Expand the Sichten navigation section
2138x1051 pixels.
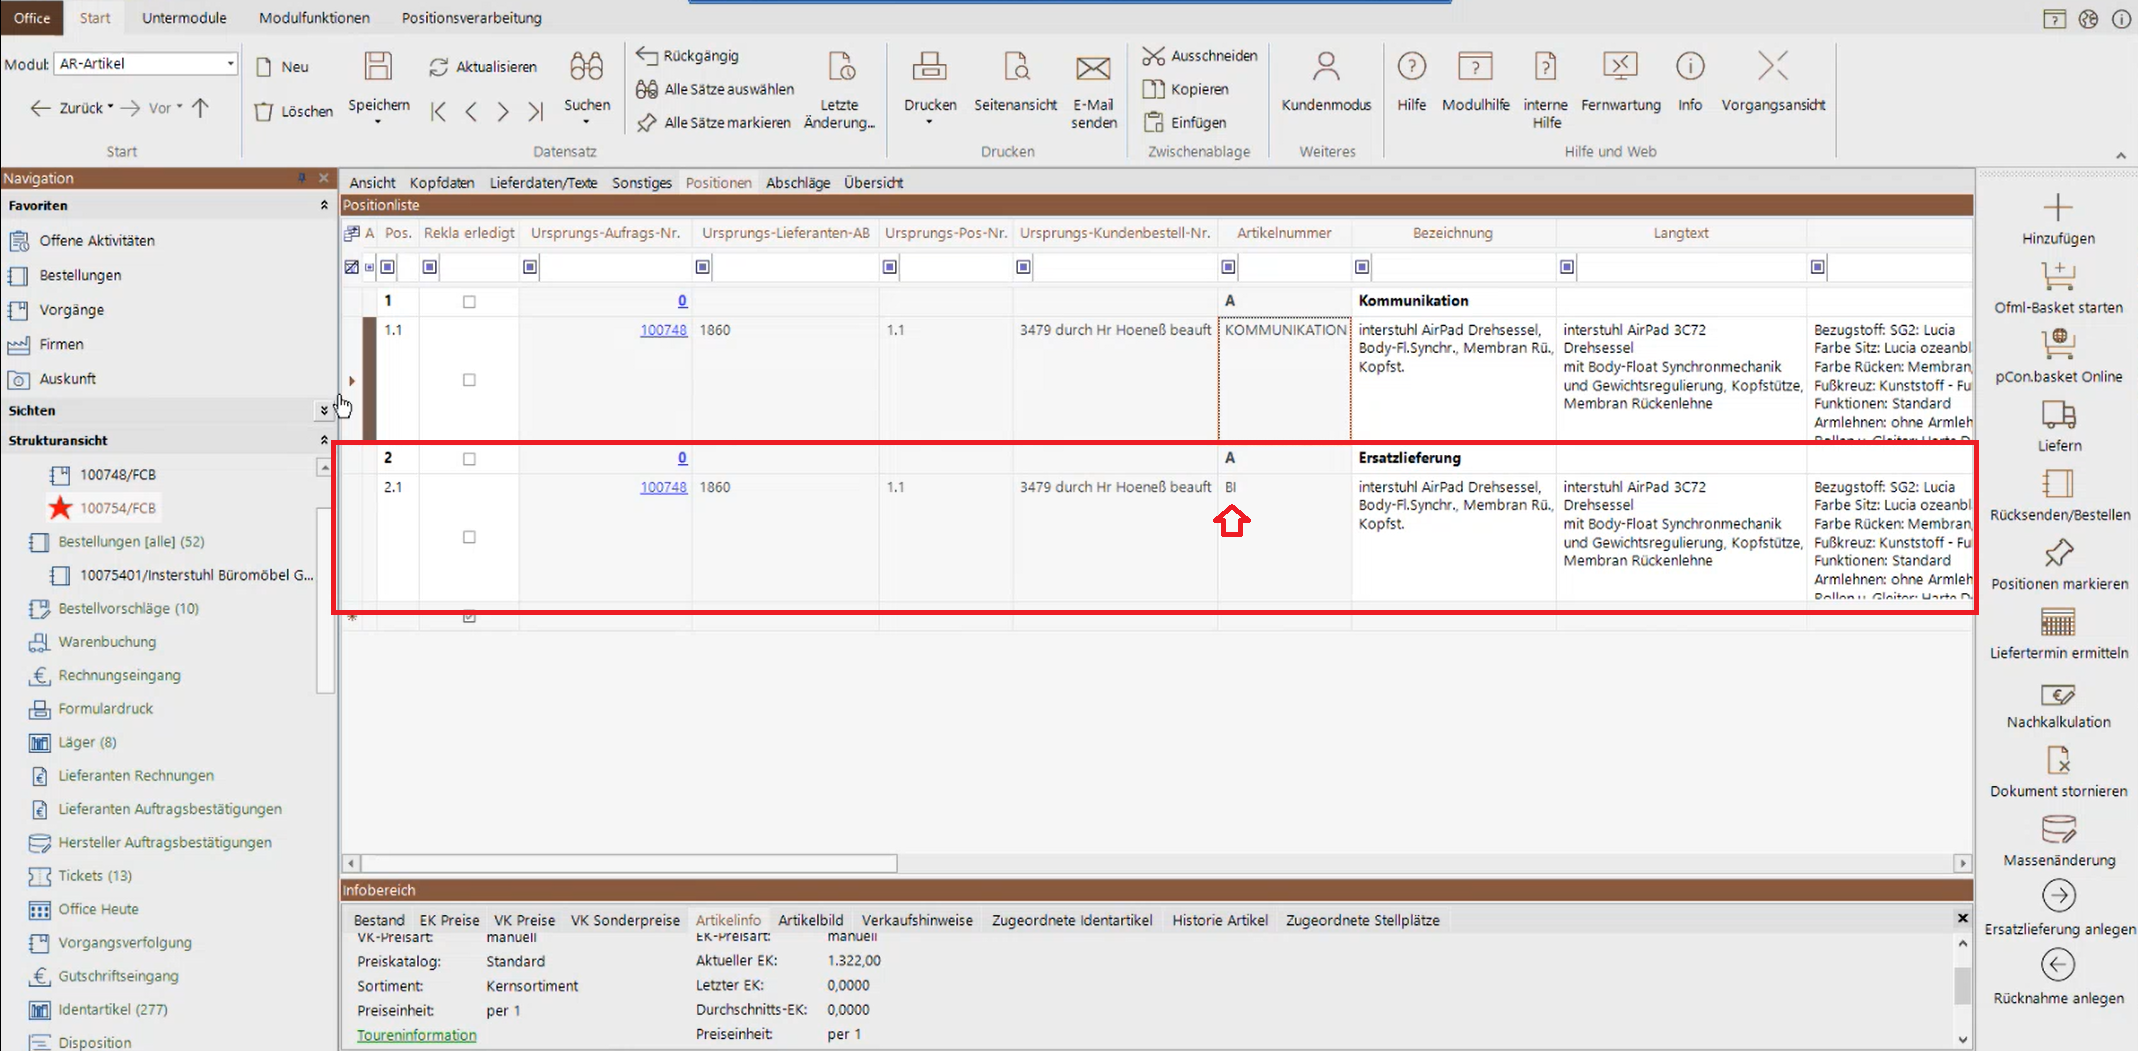[x=323, y=411]
